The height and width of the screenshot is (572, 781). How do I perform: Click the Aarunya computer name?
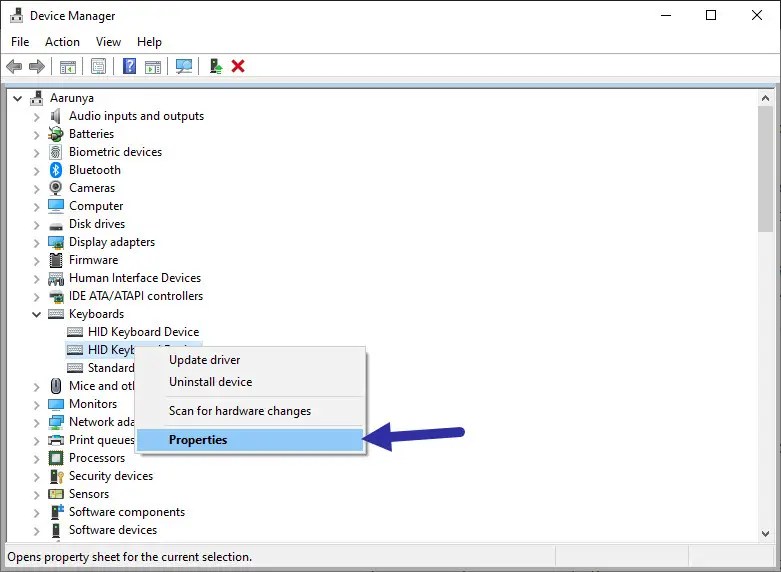tap(72, 98)
